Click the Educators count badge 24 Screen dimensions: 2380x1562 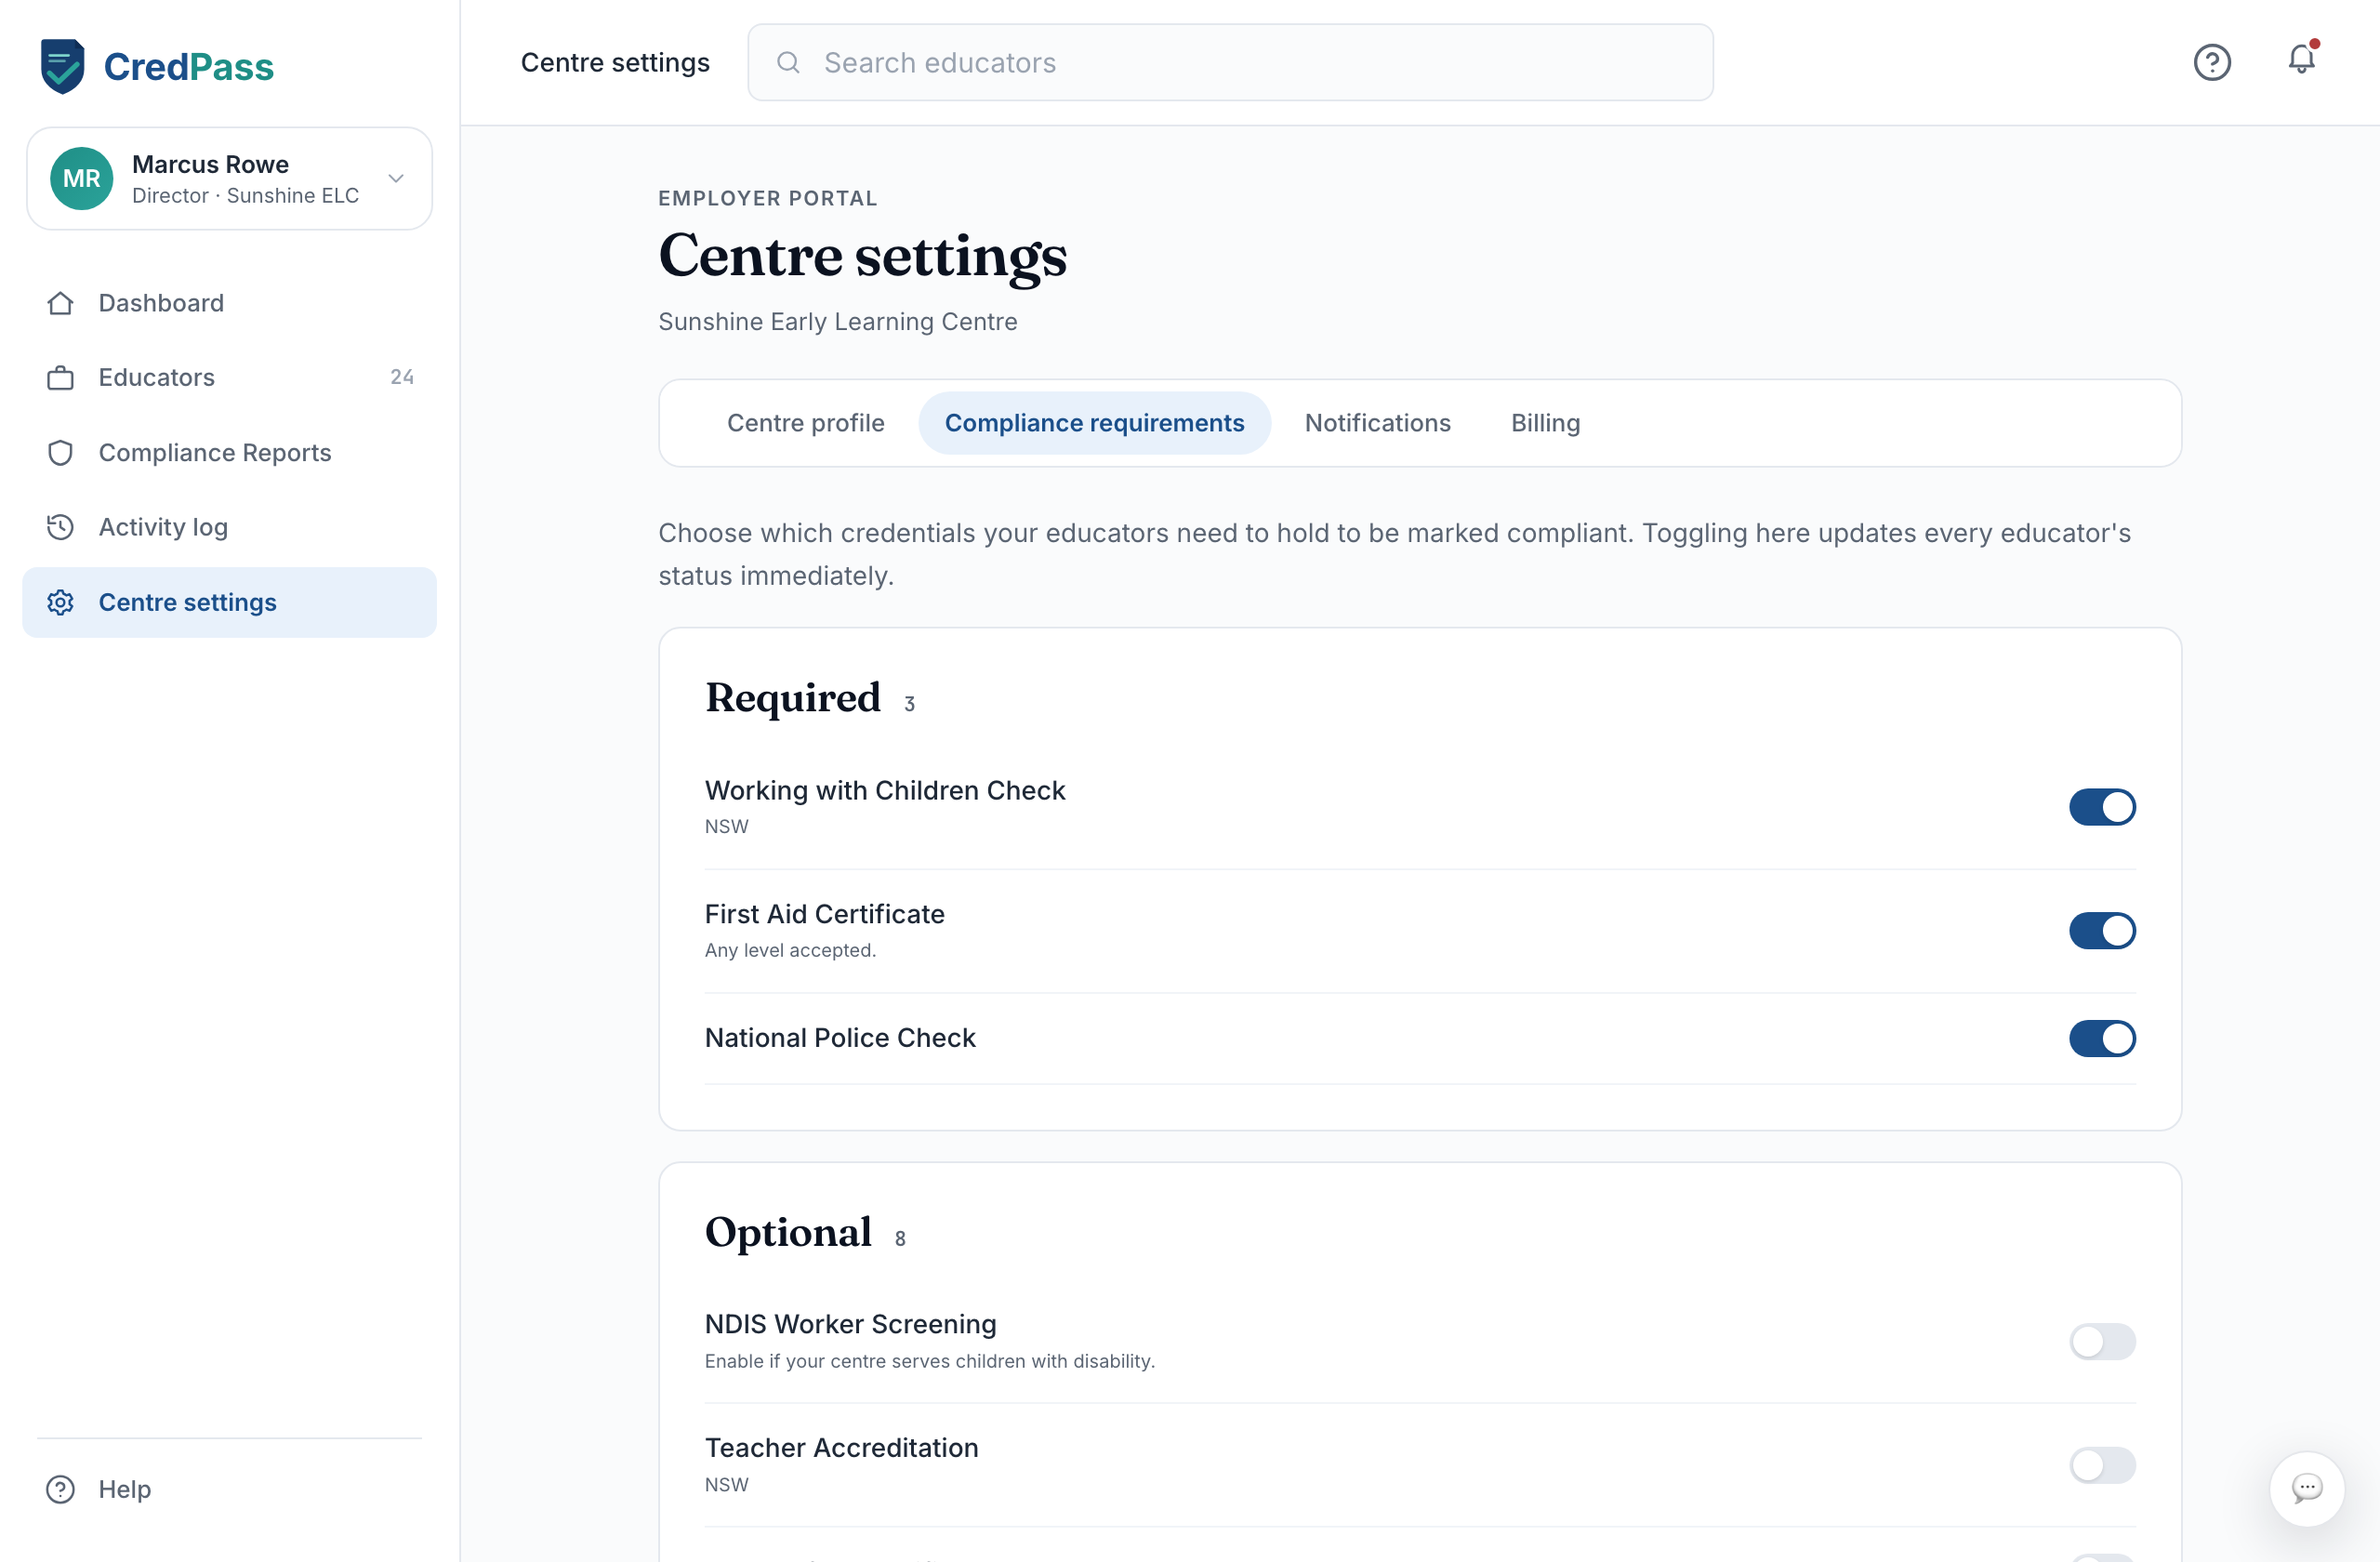pyautogui.click(x=402, y=377)
